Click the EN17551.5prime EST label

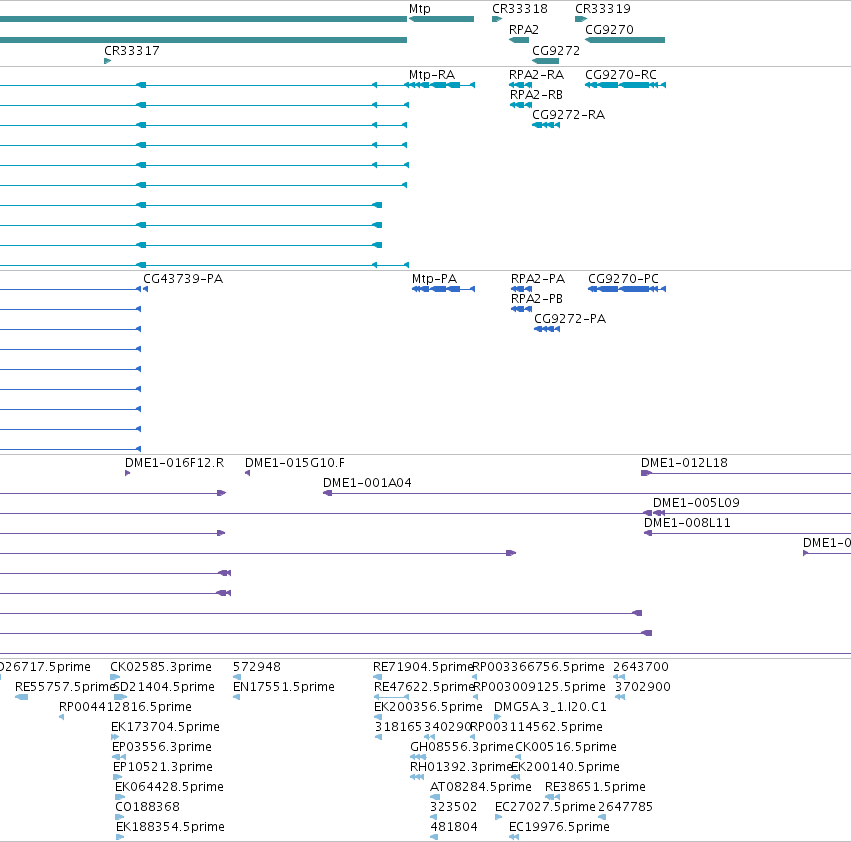point(284,687)
